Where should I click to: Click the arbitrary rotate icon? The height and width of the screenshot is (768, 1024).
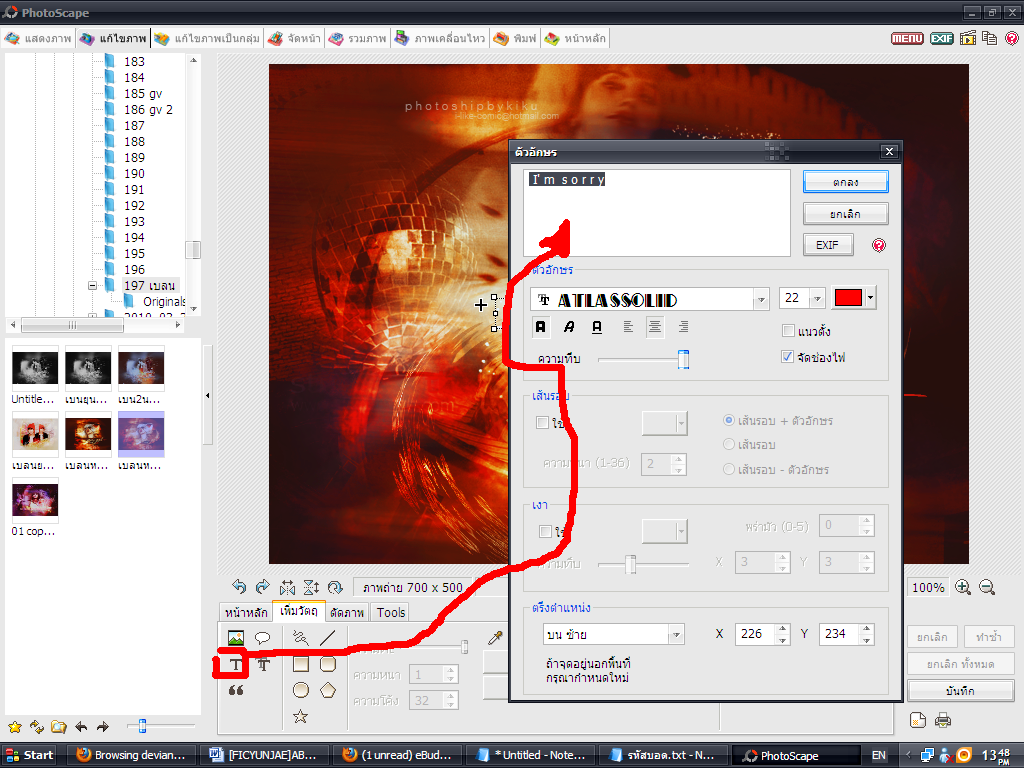coord(335,587)
